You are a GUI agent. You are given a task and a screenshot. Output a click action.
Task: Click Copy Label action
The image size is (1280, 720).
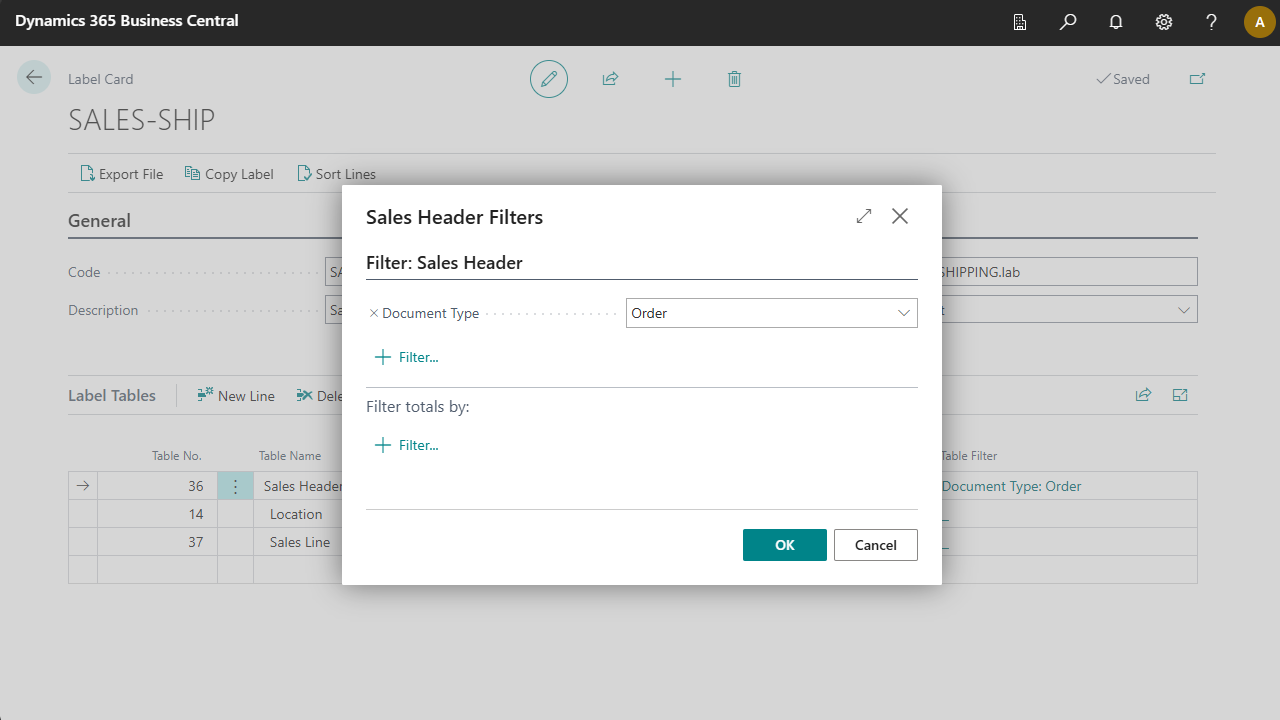(229, 174)
